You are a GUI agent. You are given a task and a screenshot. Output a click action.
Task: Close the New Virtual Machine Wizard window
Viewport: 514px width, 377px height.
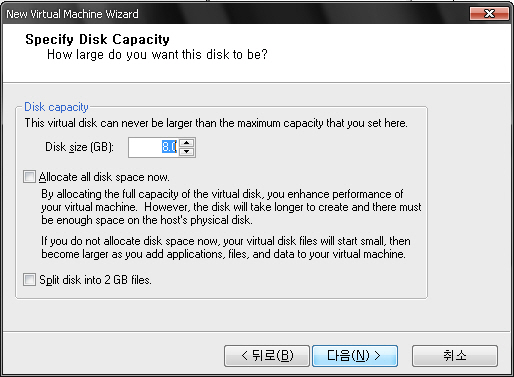(489, 14)
